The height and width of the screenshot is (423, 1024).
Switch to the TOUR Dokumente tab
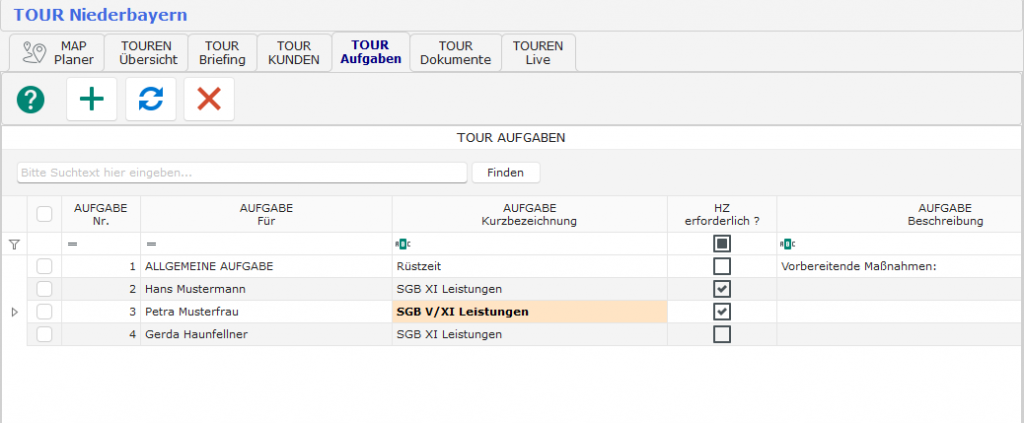455,52
